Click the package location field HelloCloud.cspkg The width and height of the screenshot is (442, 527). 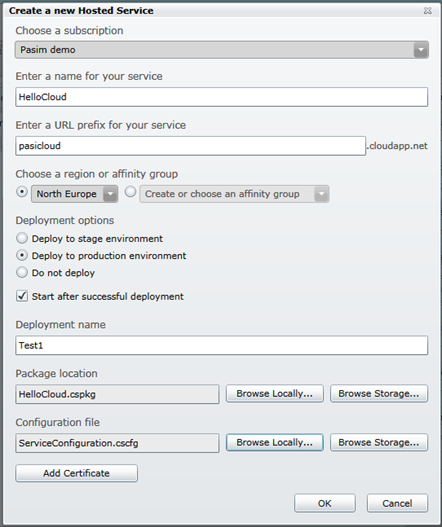pyautogui.click(x=117, y=394)
